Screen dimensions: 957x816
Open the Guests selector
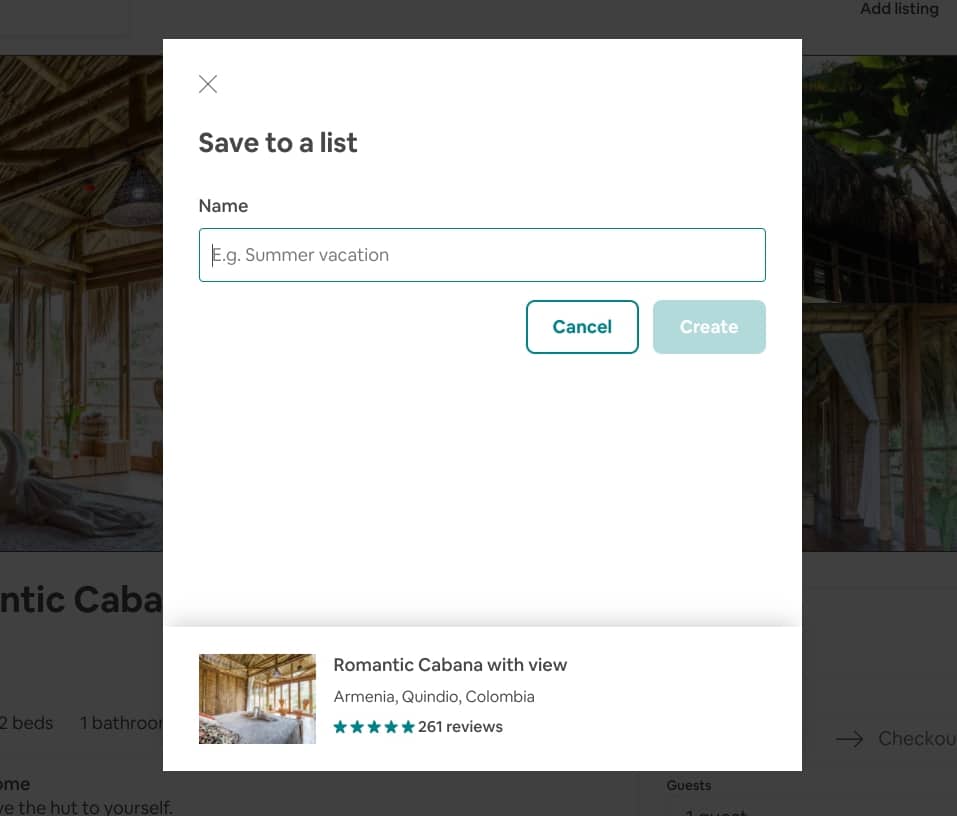689,786
